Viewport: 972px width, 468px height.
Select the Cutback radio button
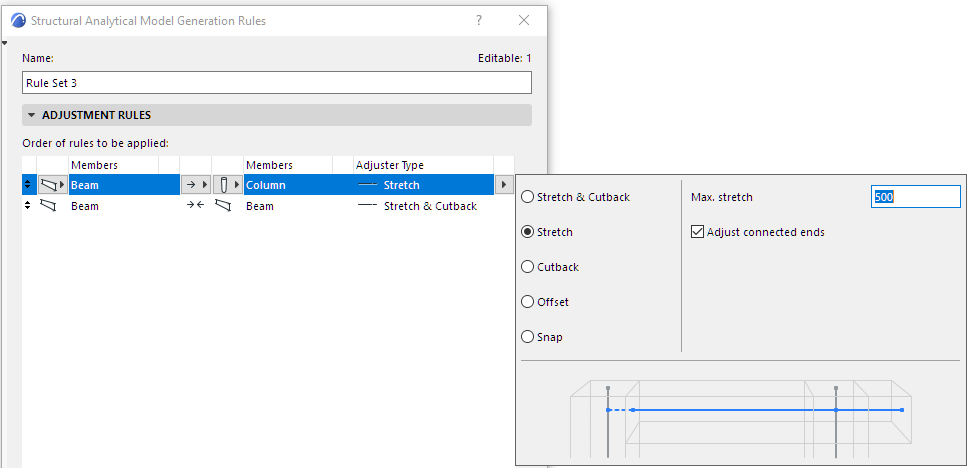pos(528,267)
